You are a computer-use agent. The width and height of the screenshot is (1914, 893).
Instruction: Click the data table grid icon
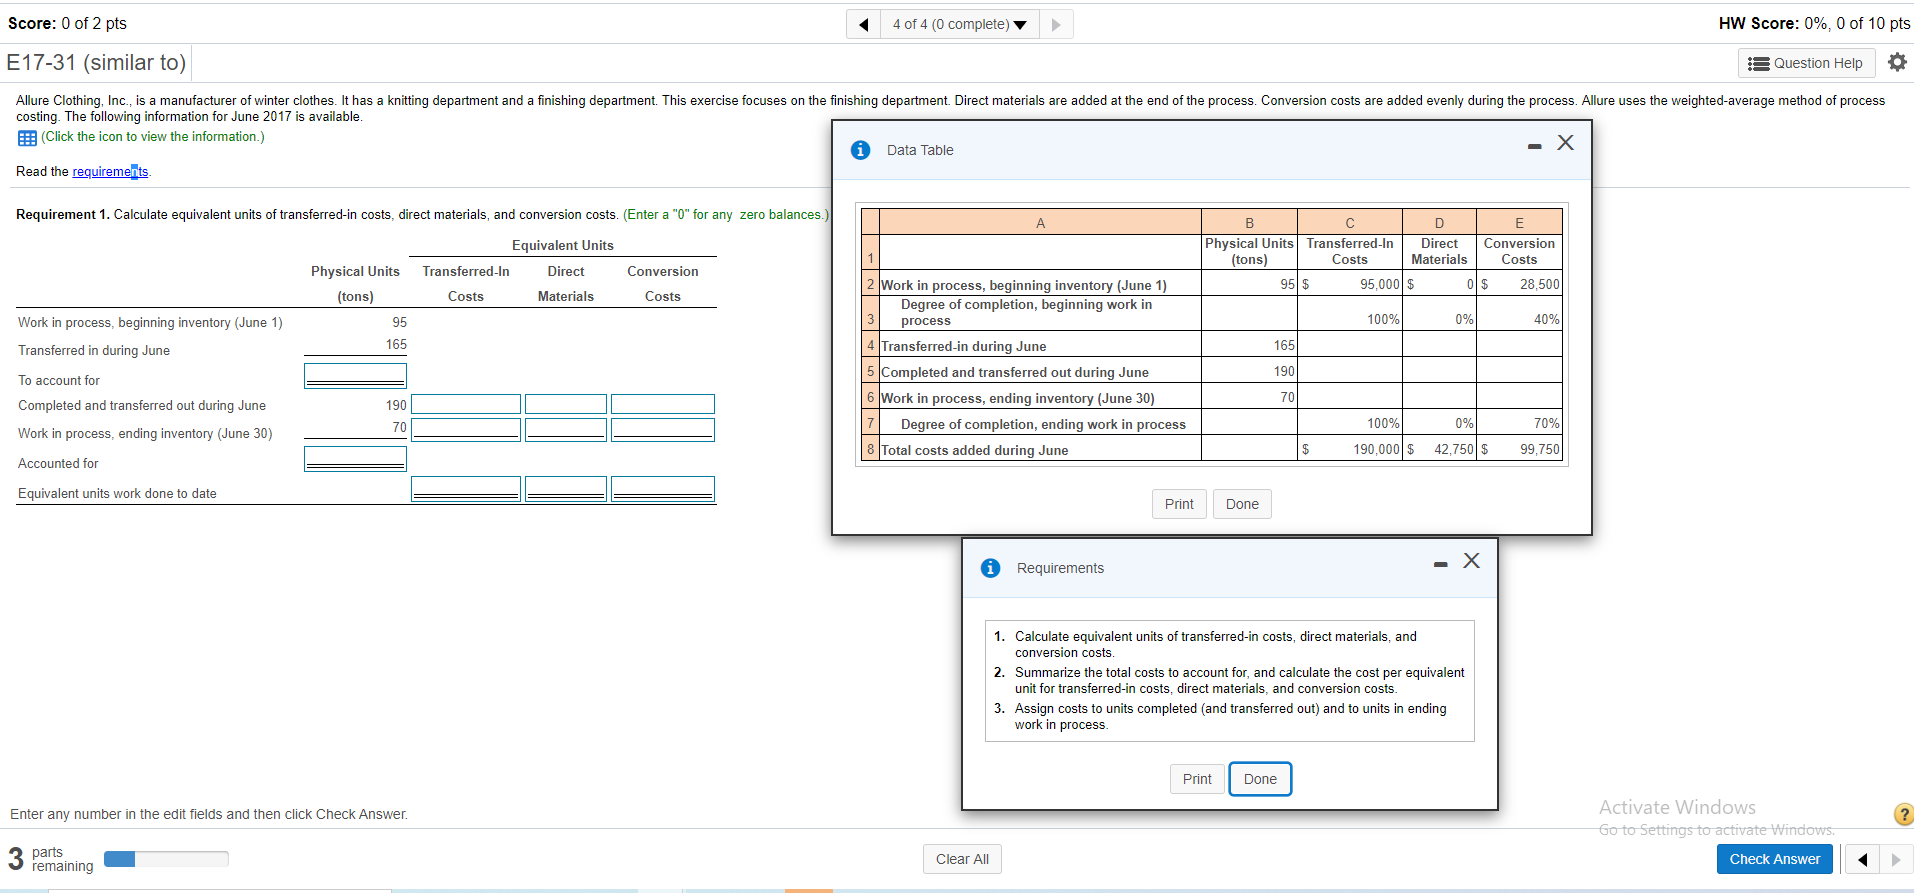(27, 138)
